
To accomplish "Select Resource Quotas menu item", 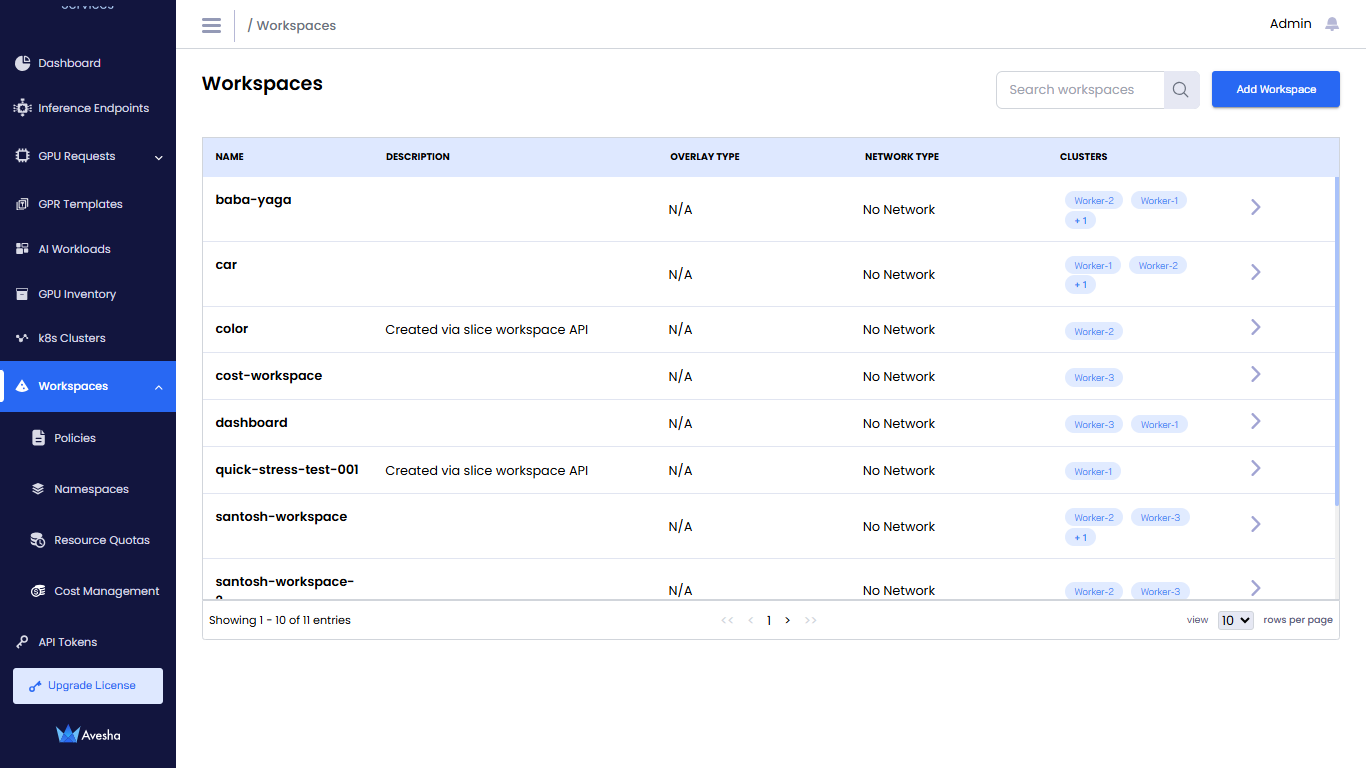I will (x=101, y=540).
